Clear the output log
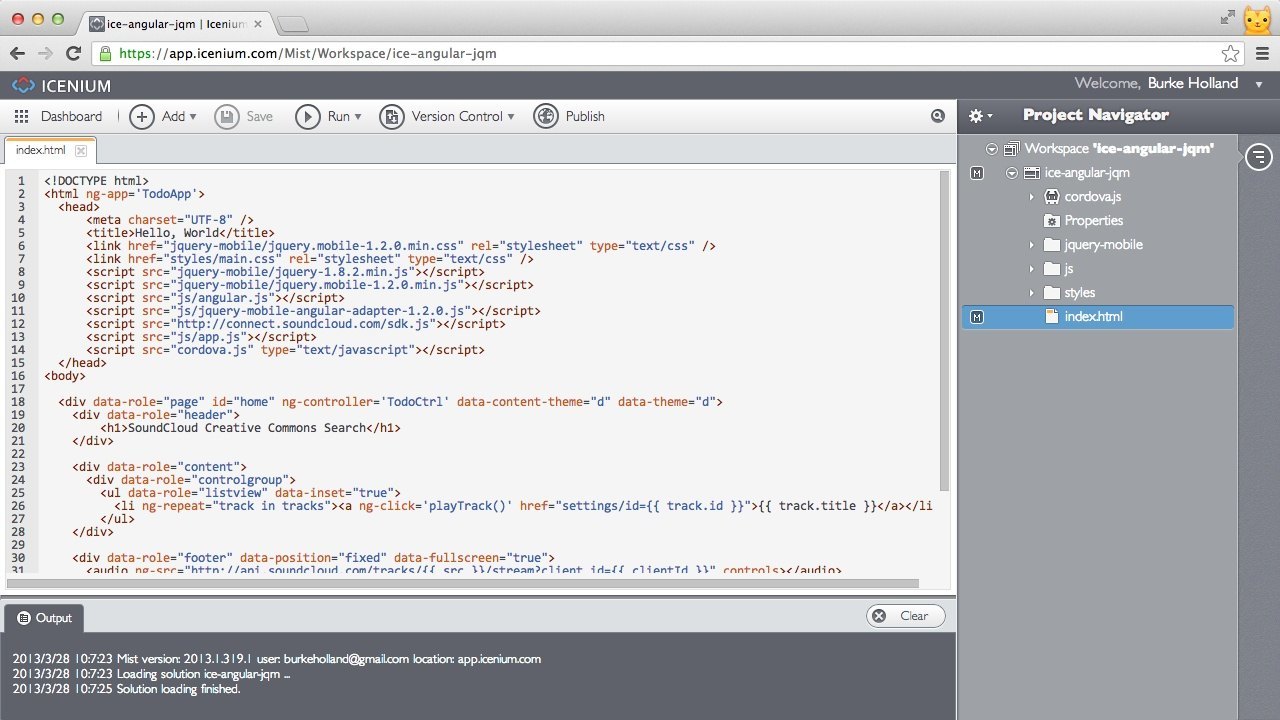The width and height of the screenshot is (1280, 720). 905,616
